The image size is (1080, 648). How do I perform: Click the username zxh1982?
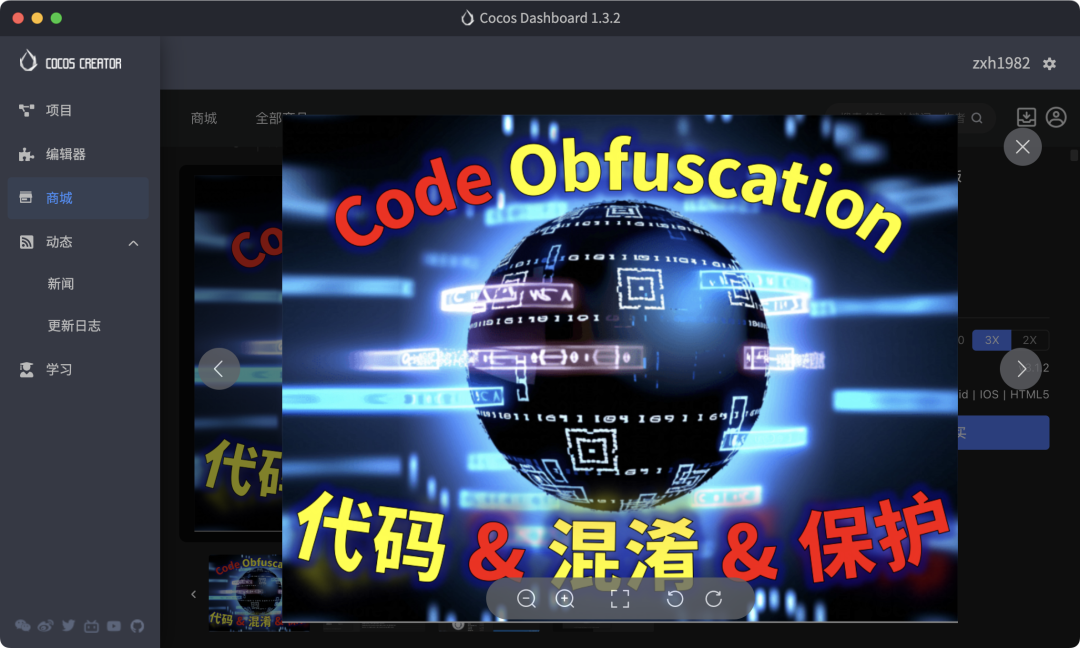(x=1001, y=63)
